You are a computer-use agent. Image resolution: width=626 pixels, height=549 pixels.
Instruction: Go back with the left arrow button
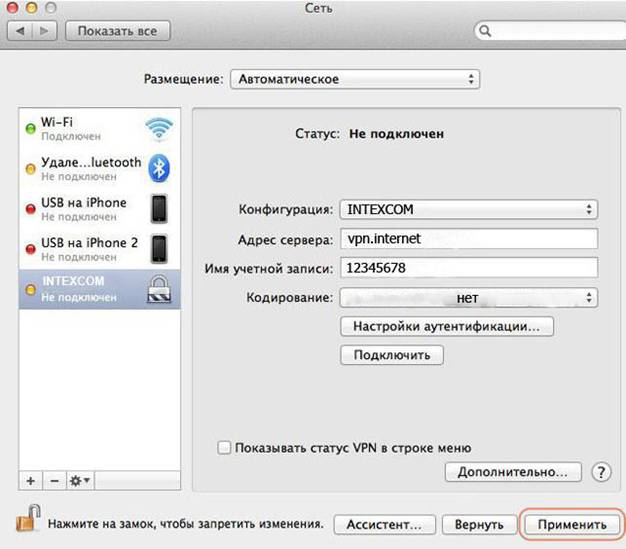click(x=23, y=31)
